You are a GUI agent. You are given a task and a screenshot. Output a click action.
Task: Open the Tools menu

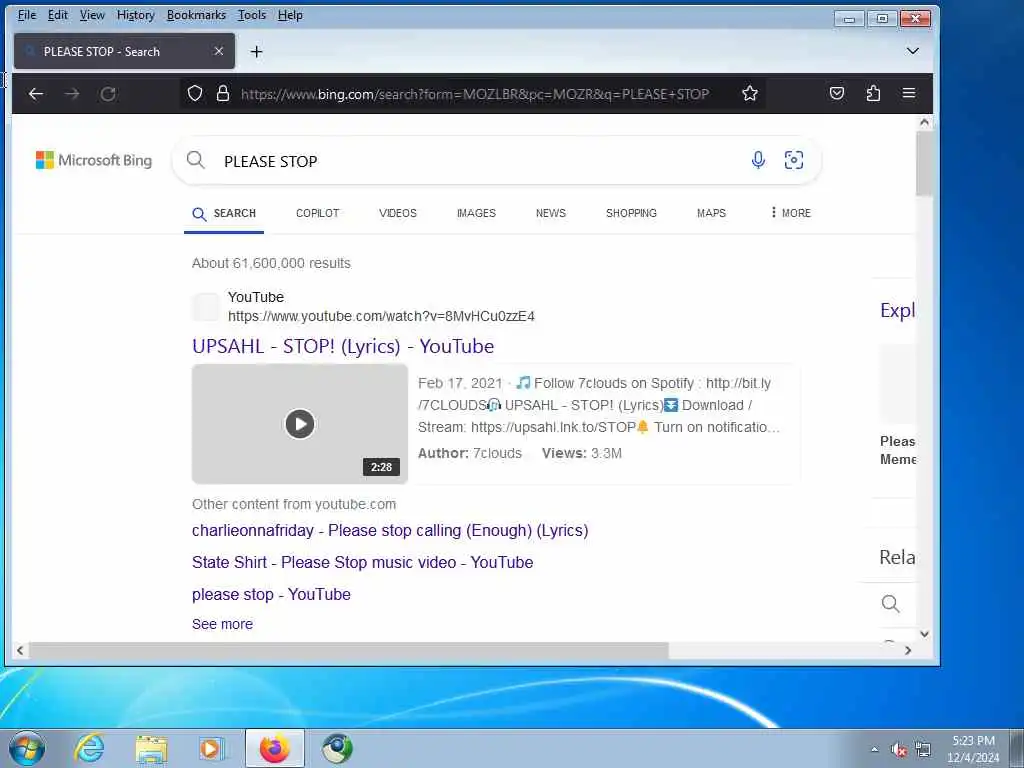[251, 15]
